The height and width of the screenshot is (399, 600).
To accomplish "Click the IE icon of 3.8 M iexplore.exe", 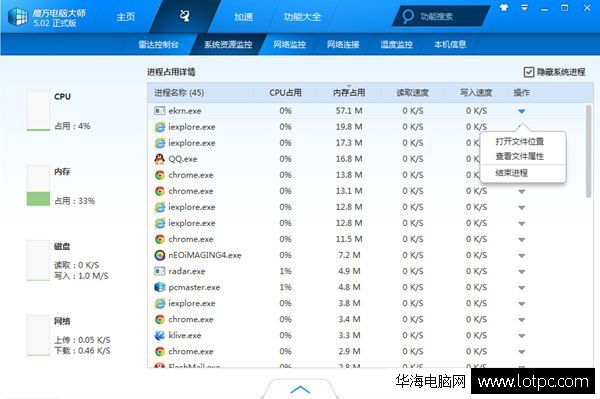I will click(x=160, y=303).
